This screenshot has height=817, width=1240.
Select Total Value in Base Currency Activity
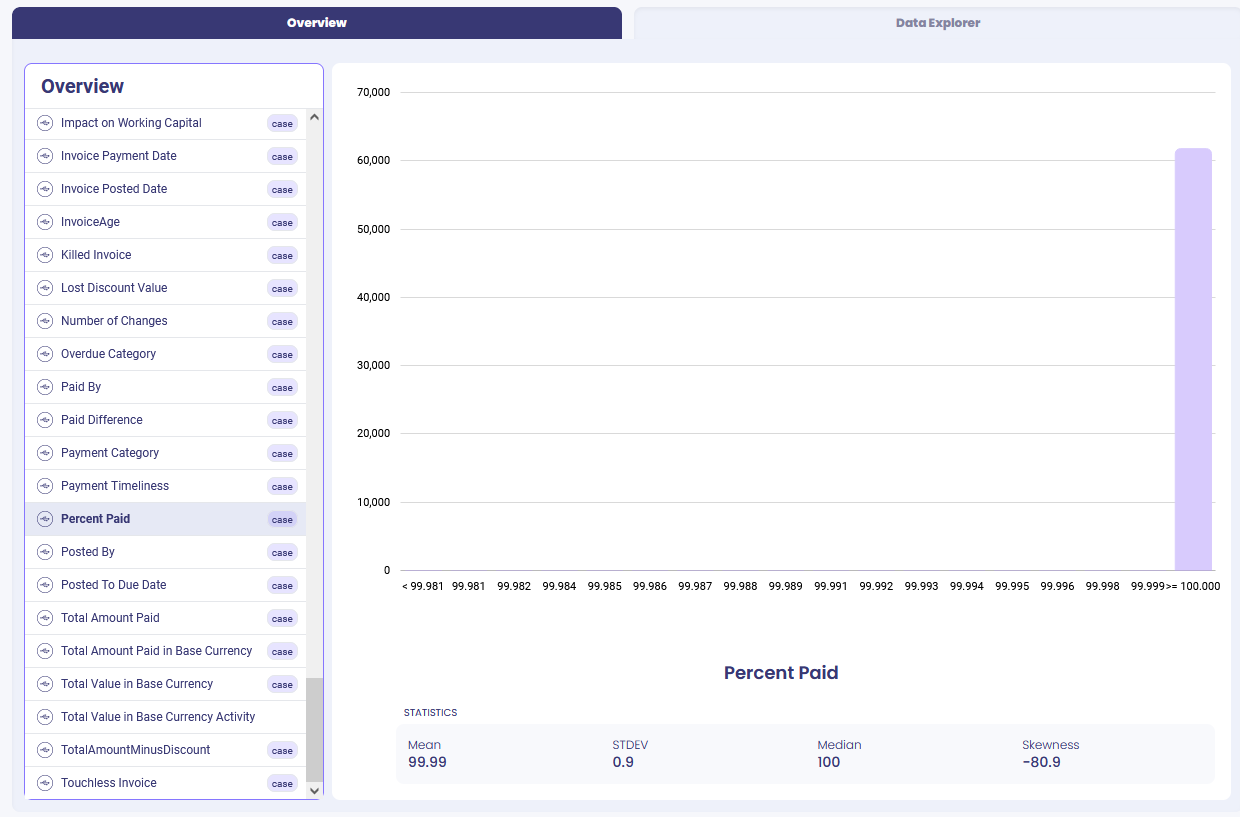pyautogui.click(x=158, y=717)
